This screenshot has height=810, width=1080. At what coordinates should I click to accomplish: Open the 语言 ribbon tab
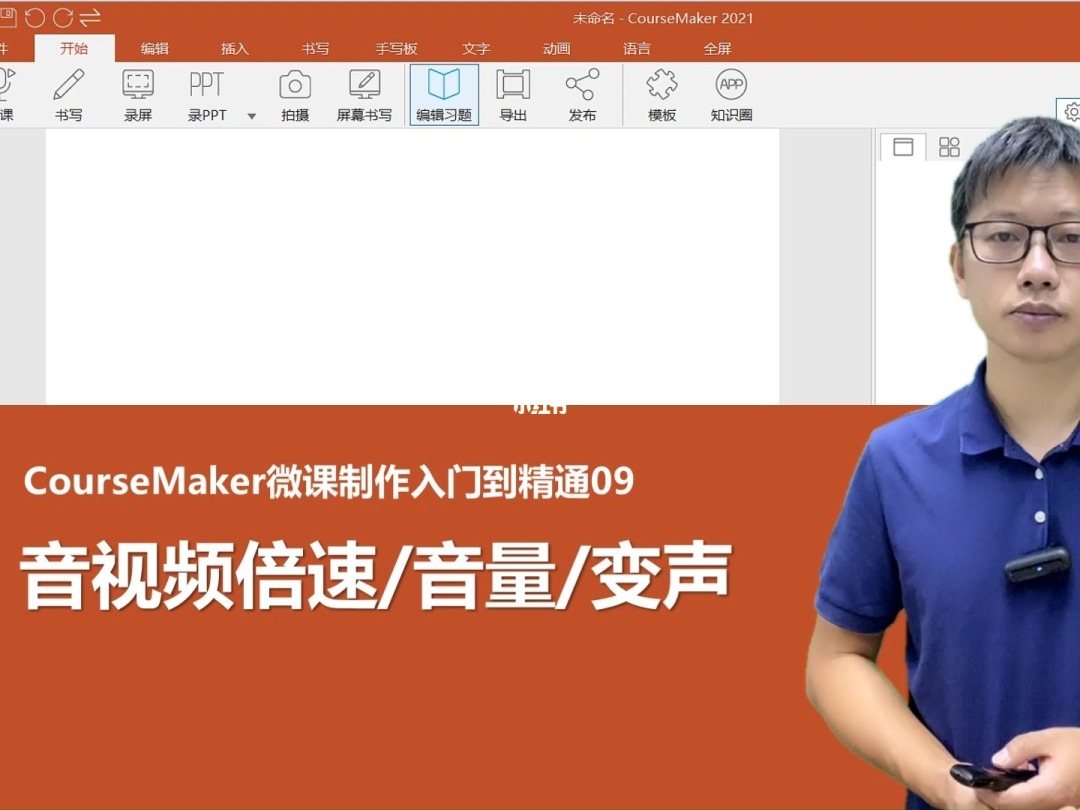click(x=637, y=48)
